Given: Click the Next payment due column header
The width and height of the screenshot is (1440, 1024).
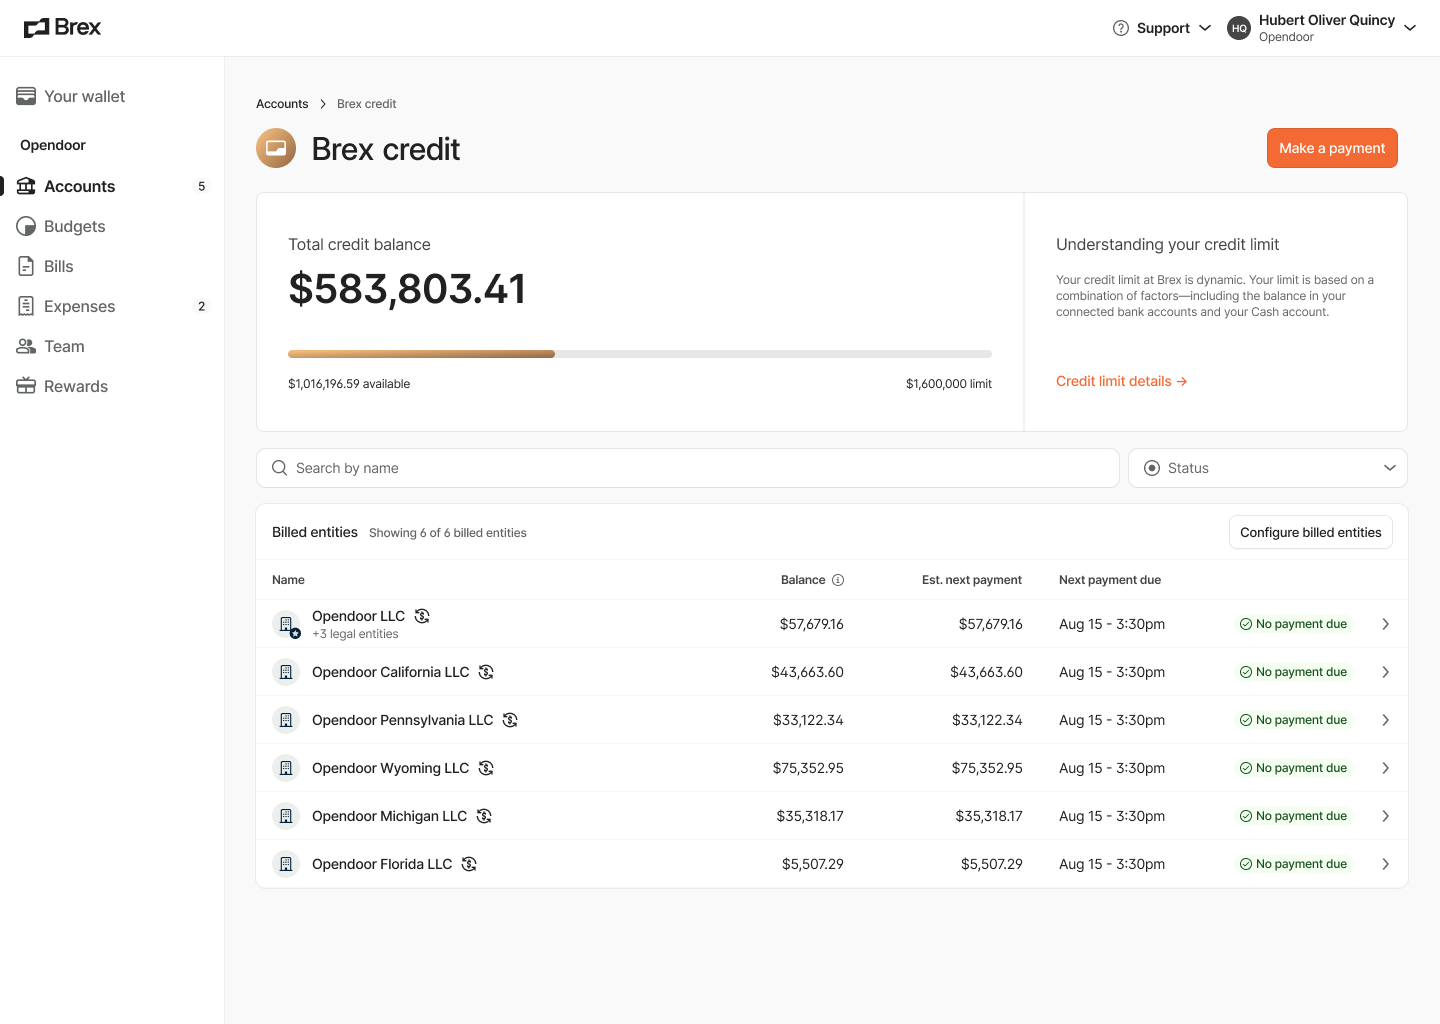Looking at the screenshot, I should click(x=1110, y=580).
